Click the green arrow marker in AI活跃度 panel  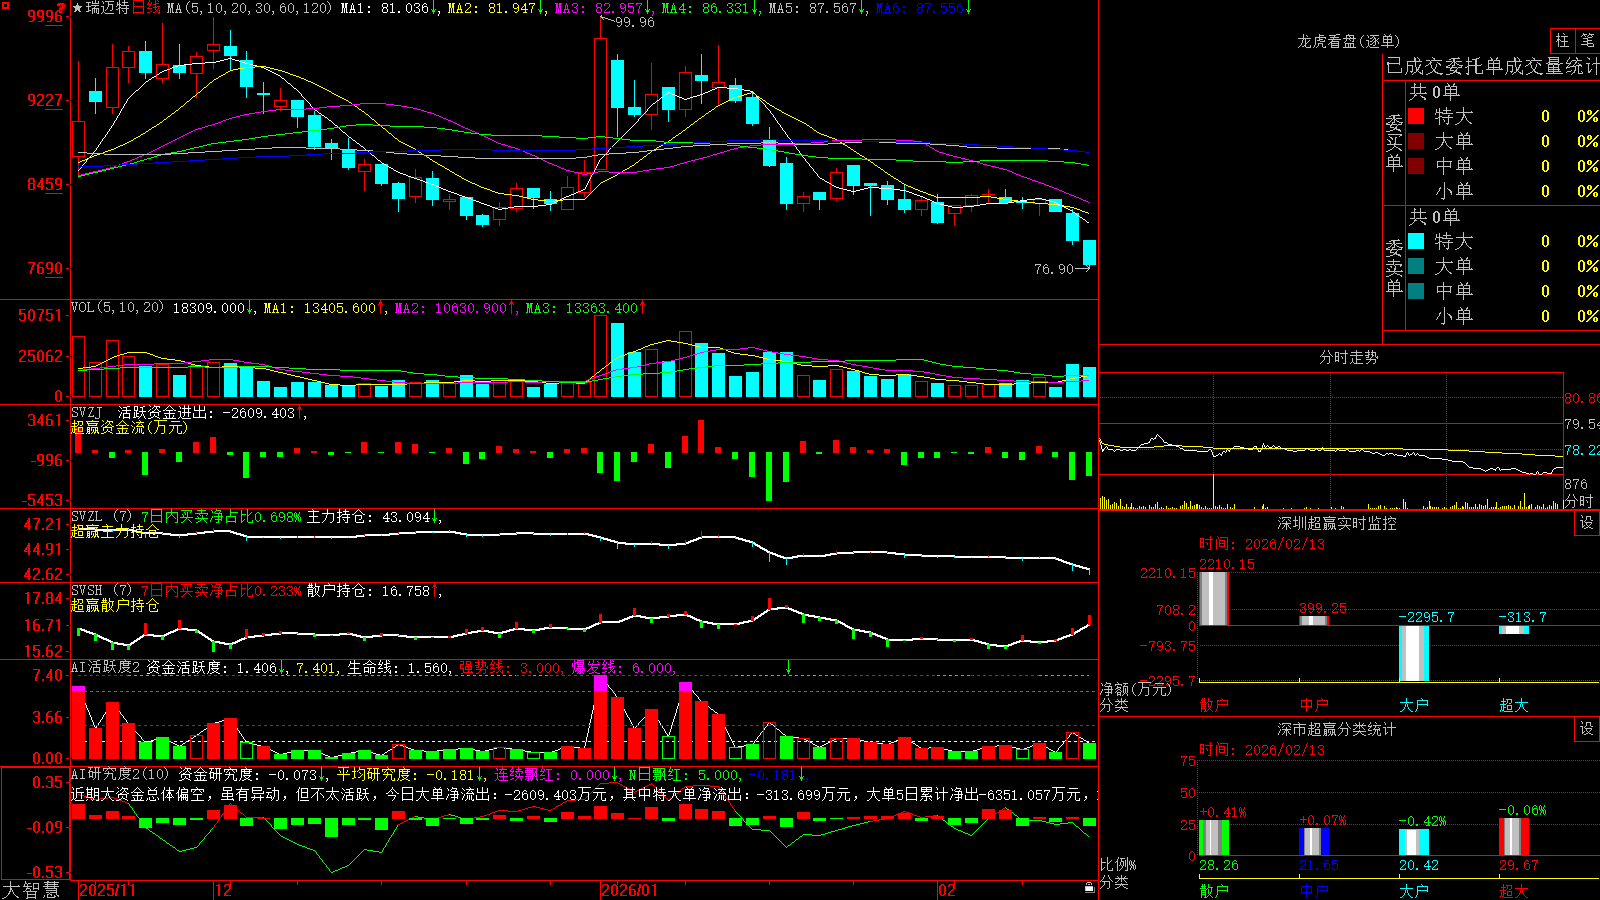788,667
